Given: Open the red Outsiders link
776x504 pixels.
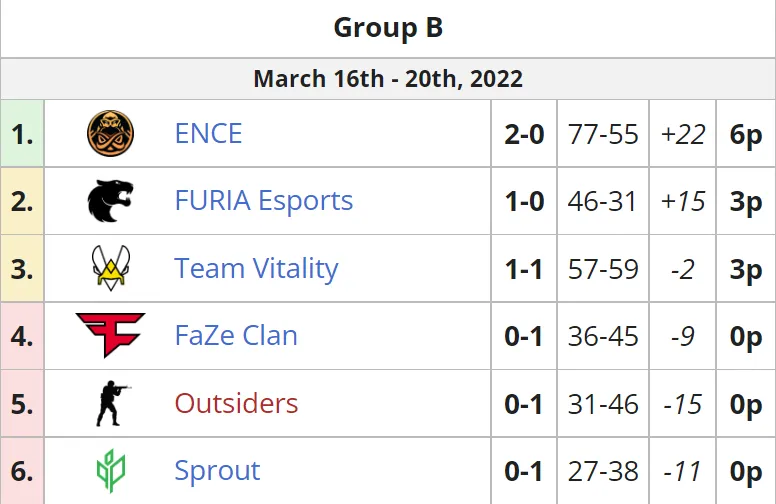Looking at the screenshot, I should click(x=236, y=403).
